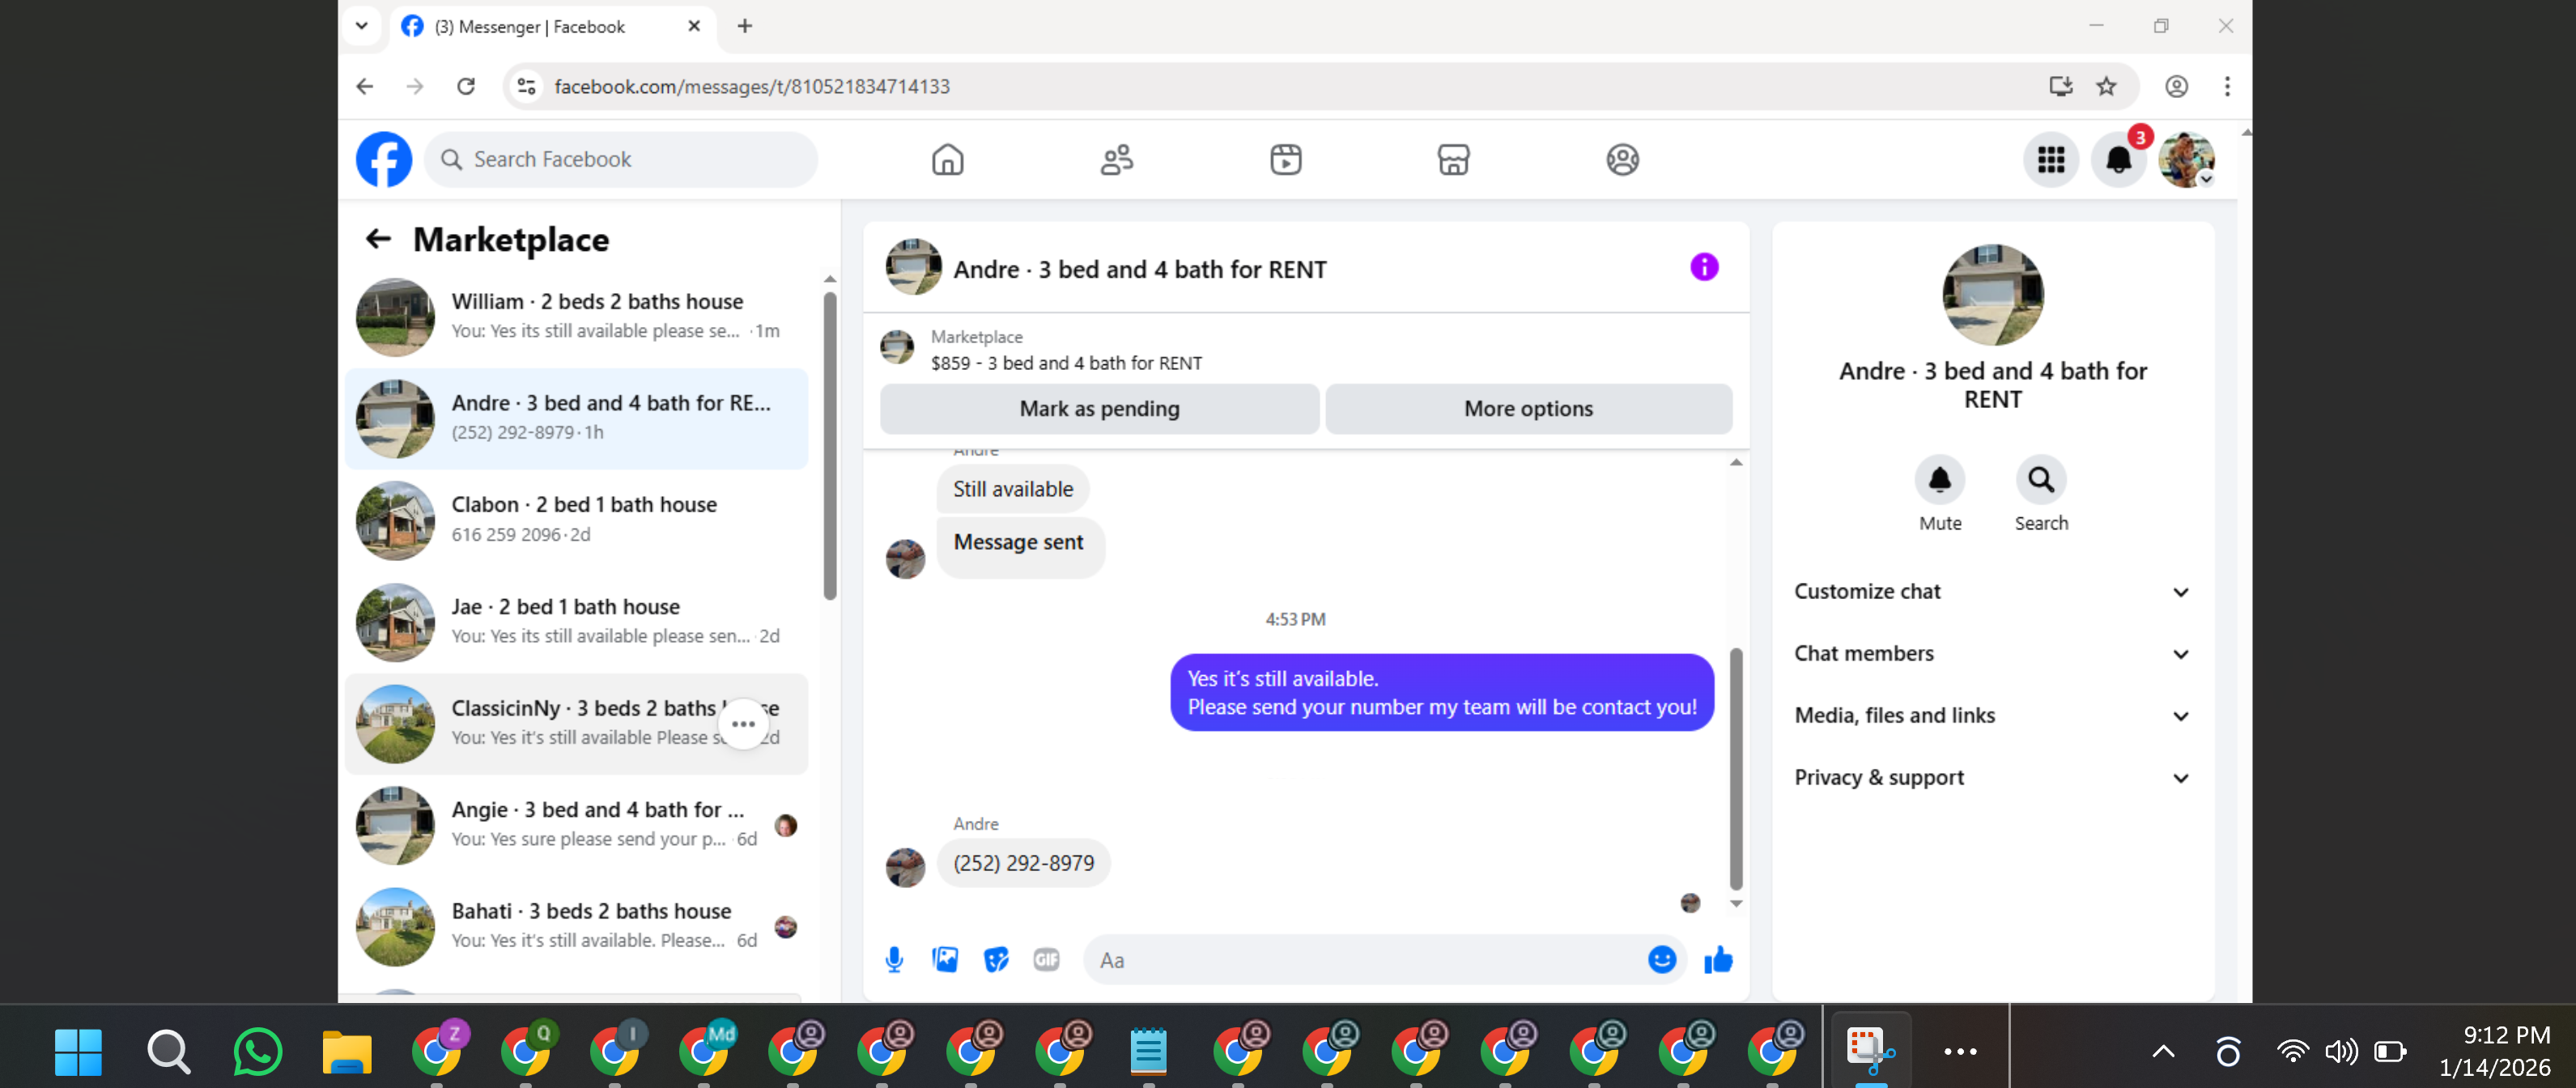The image size is (2576, 1088).
Task: Open the Friends tab in top navigation
Action: pos(1116,160)
